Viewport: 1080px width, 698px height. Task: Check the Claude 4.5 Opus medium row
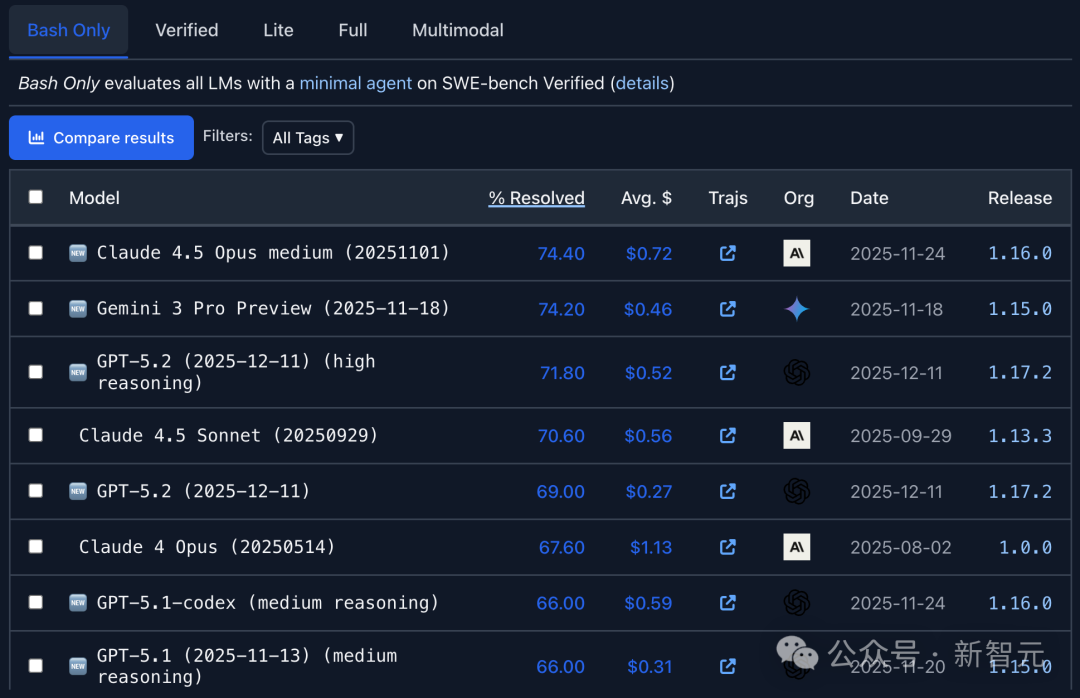pos(36,253)
